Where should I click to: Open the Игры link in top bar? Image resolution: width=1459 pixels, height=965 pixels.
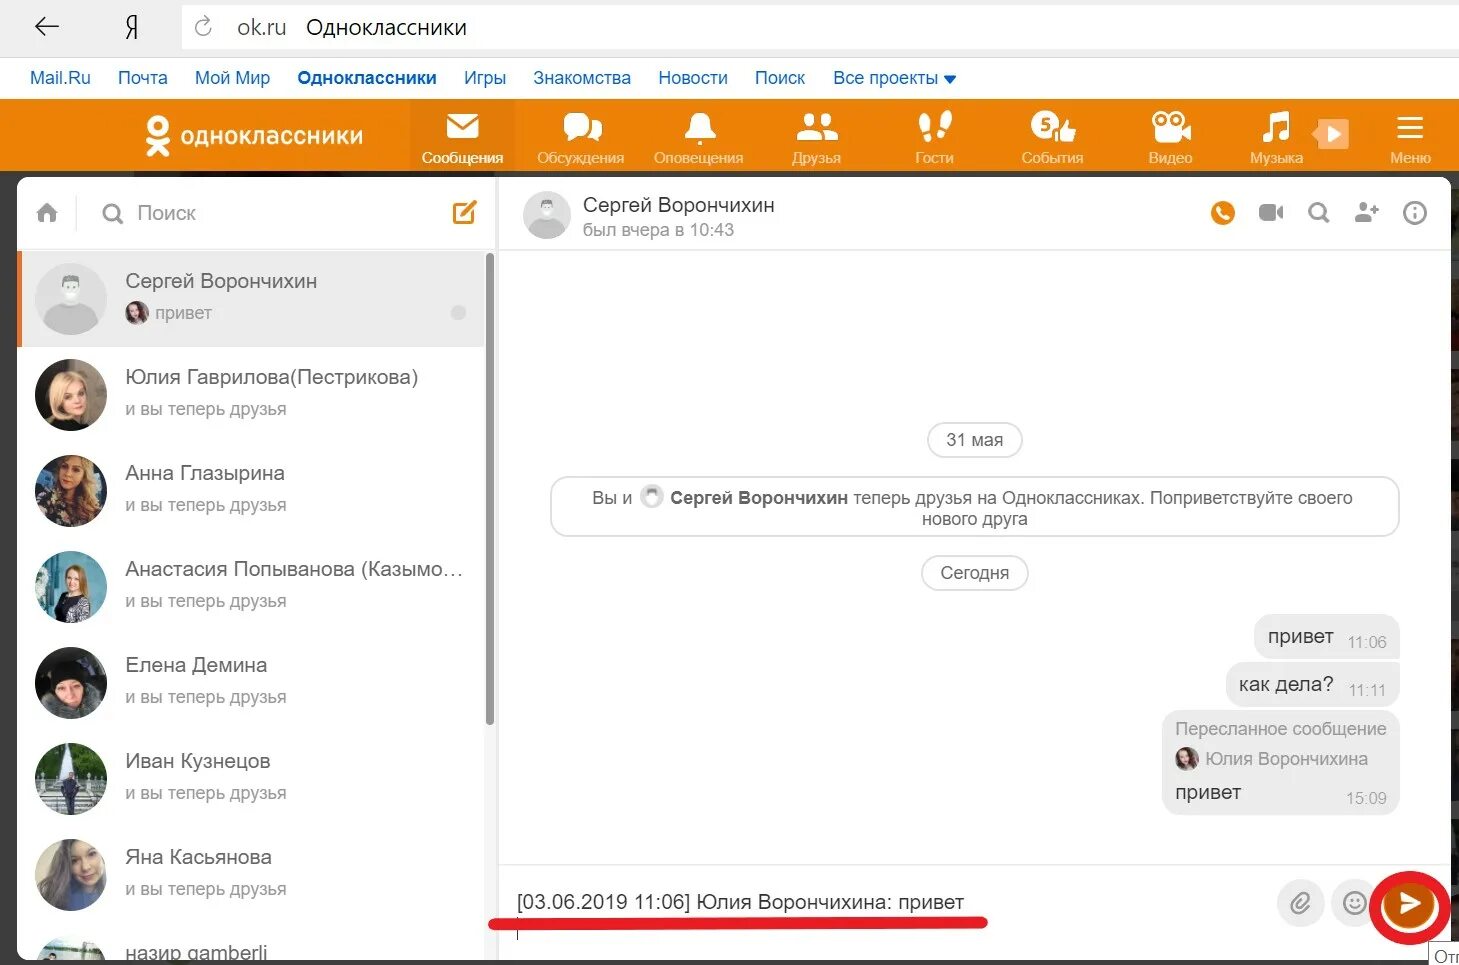[x=485, y=78]
